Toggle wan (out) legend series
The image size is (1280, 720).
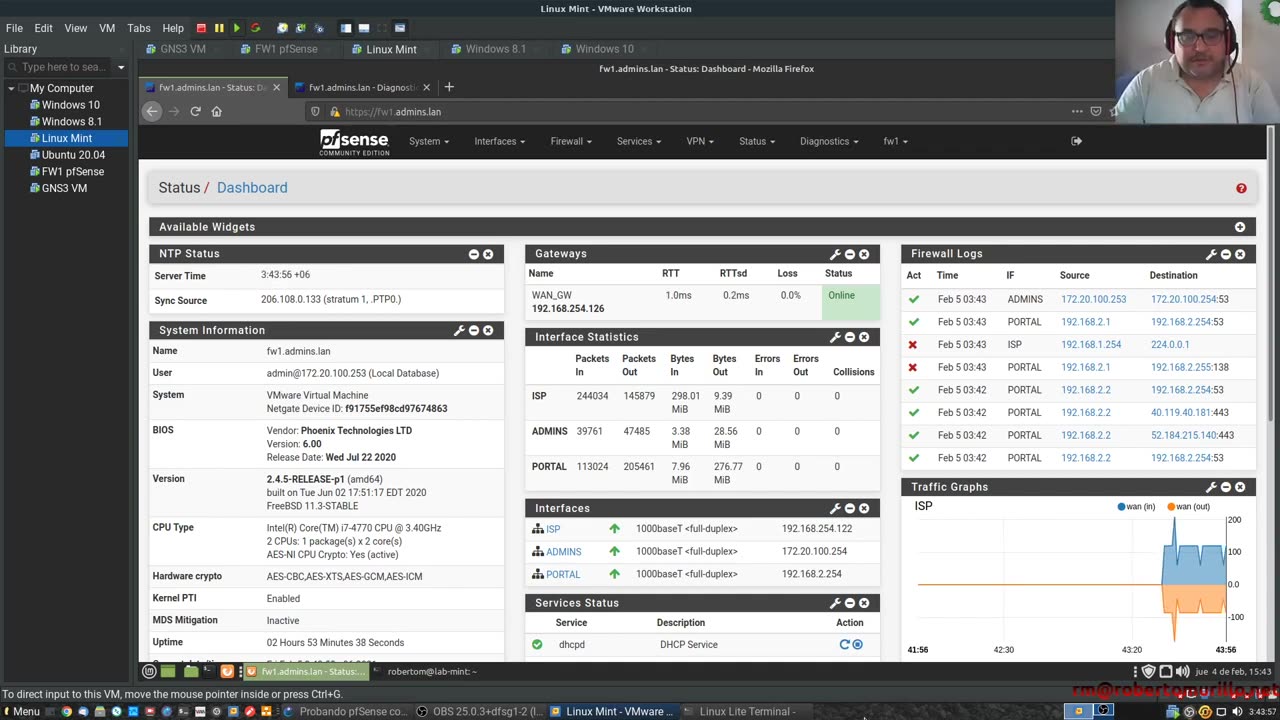coord(1189,507)
